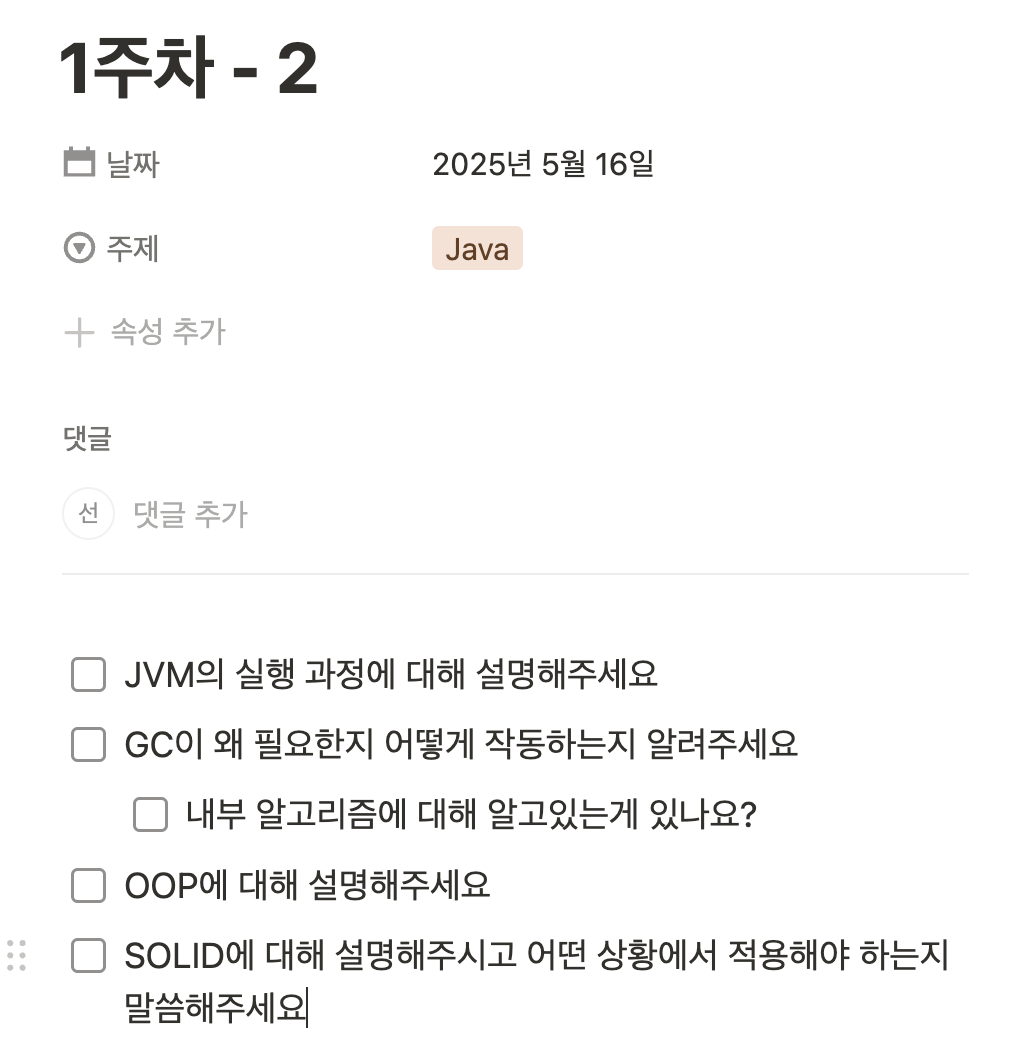Click the plus icon for 속성 추가

pos(79,332)
